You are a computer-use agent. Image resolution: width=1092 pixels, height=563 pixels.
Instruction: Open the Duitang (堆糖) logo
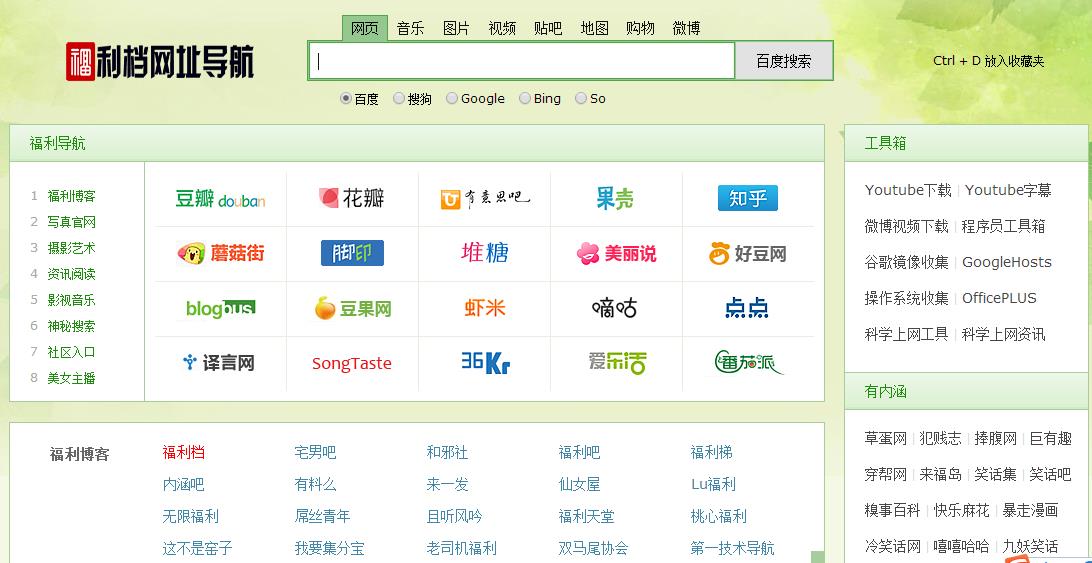pyautogui.click(x=485, y=252)
